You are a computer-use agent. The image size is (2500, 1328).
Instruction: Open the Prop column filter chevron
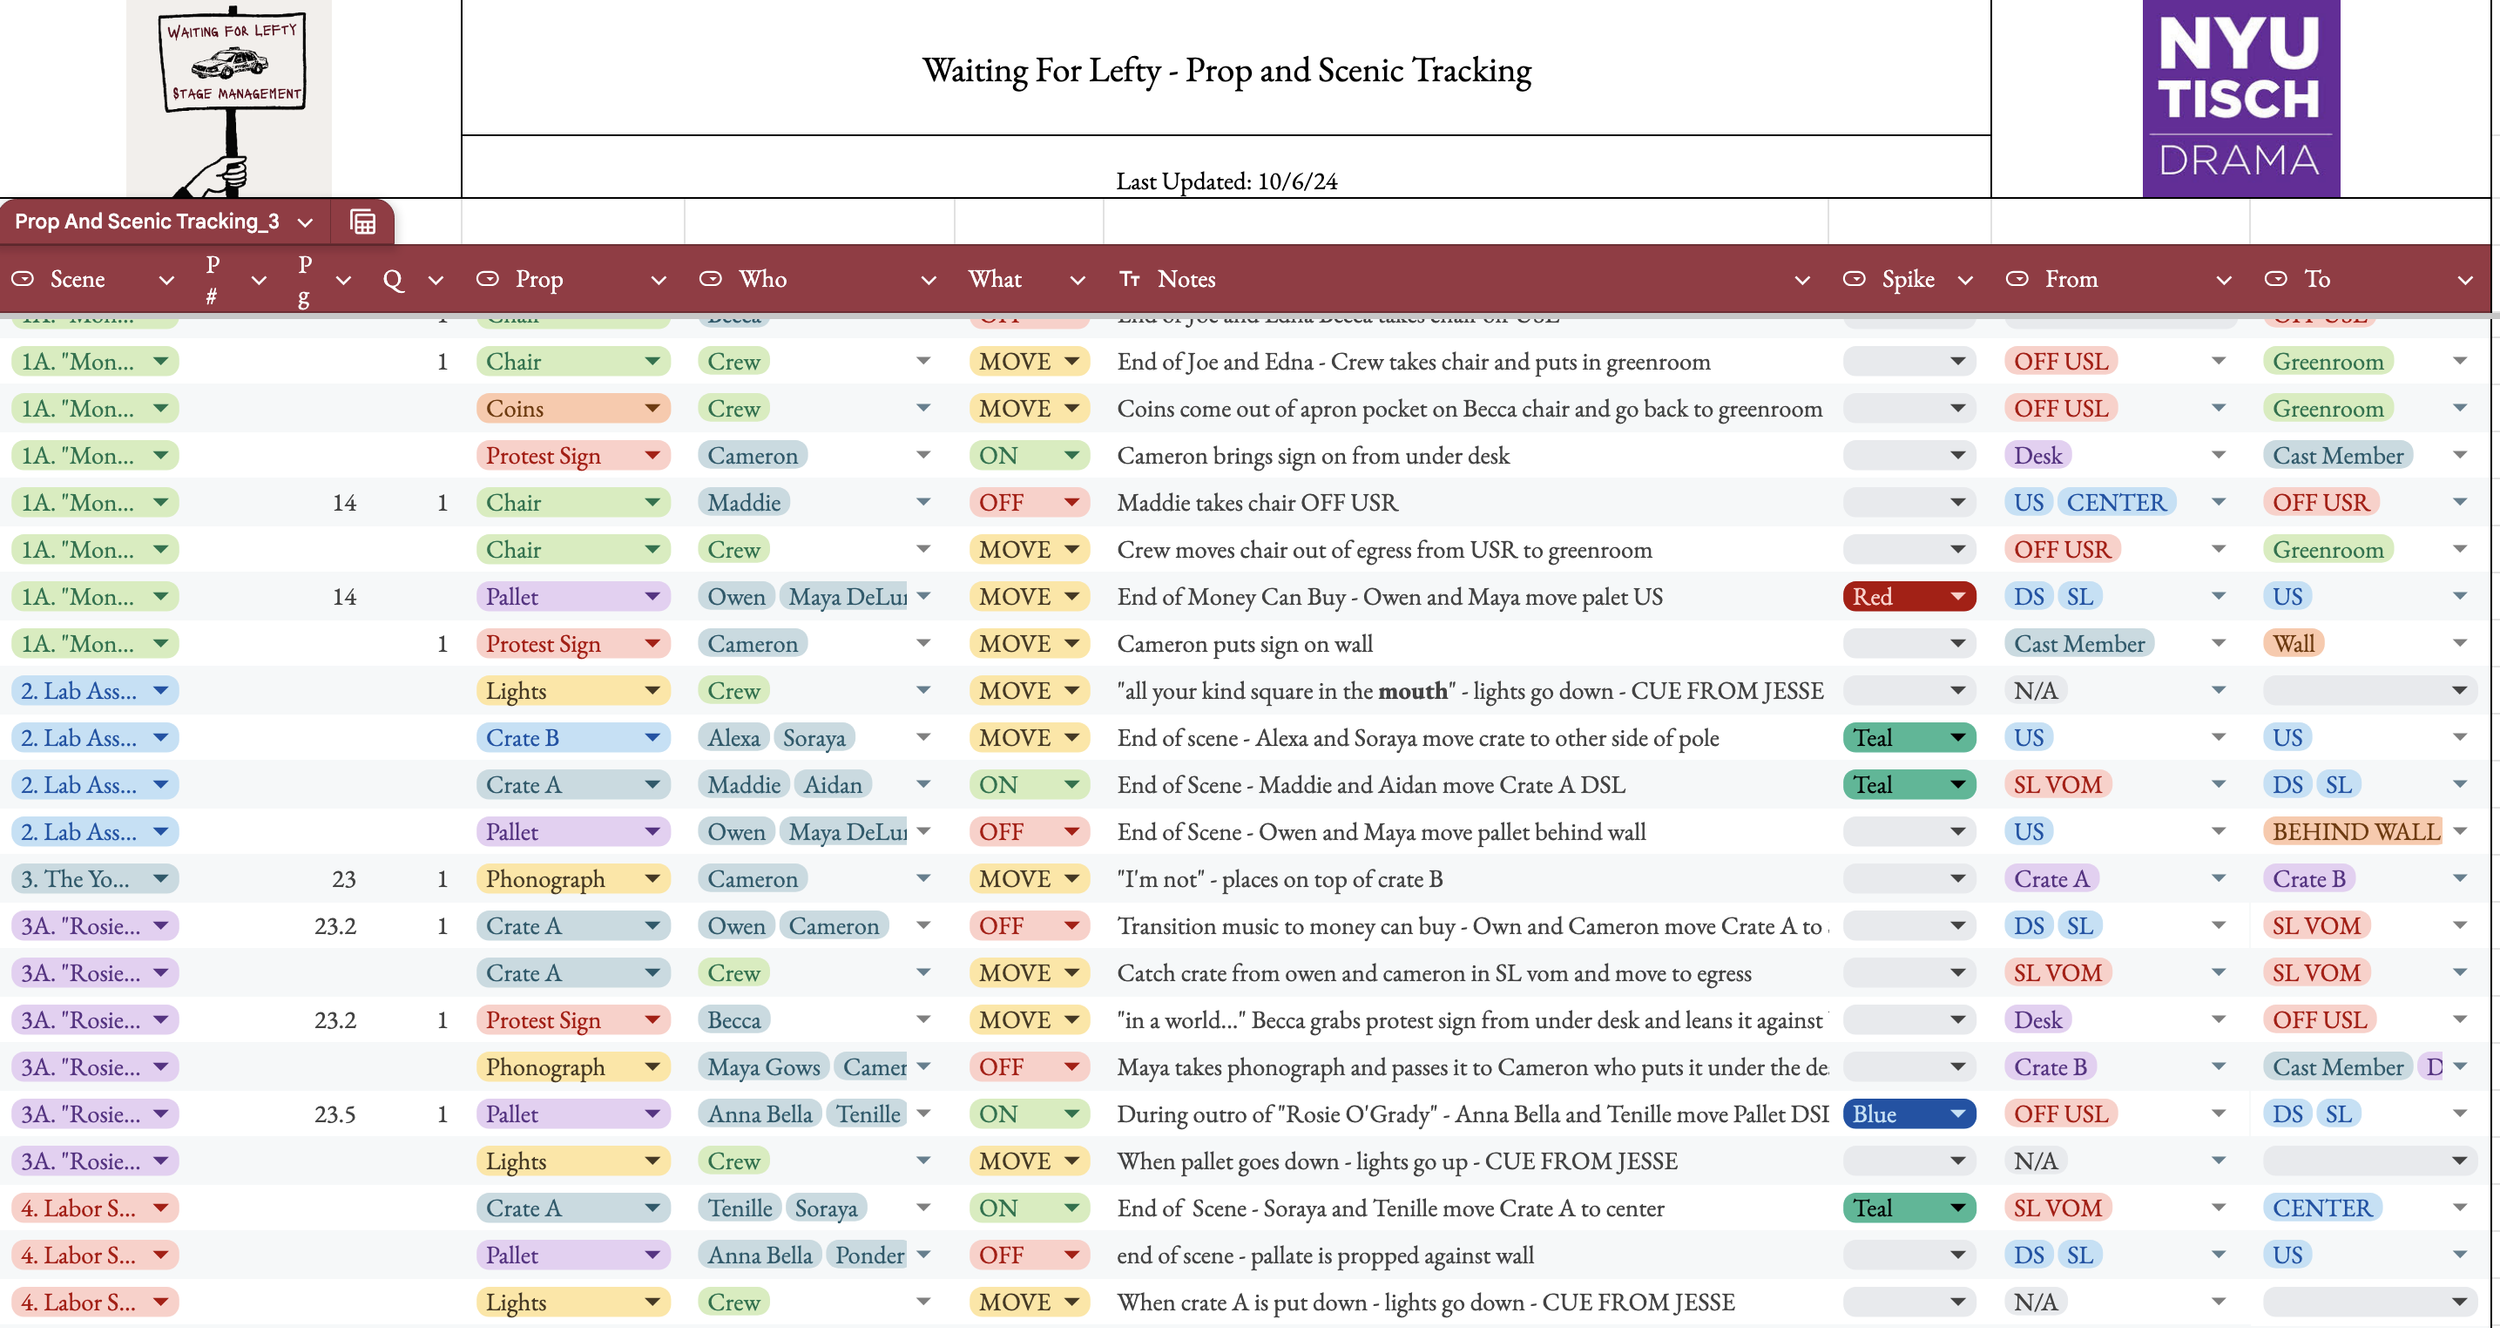pos(659,281)
